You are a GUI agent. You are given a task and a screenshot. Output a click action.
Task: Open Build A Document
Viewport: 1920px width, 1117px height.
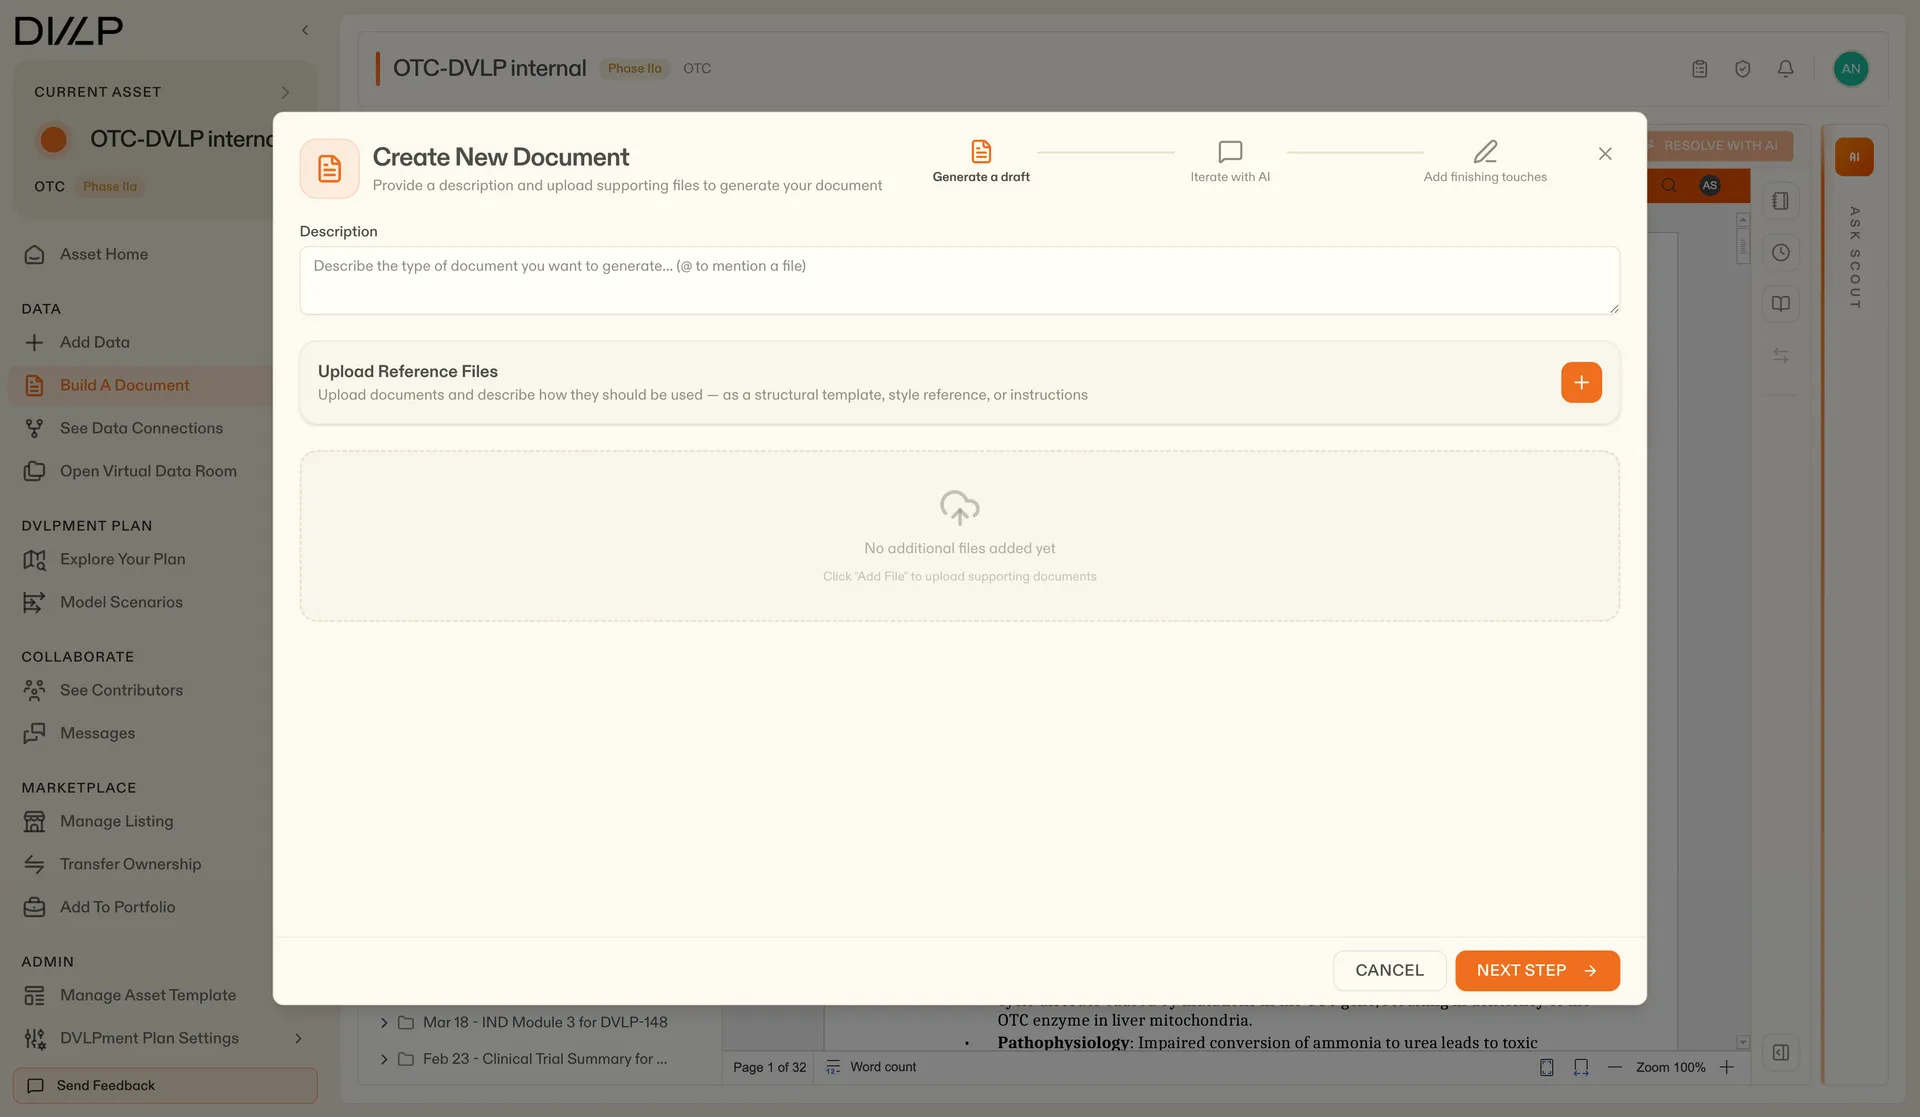pos(124,385)
